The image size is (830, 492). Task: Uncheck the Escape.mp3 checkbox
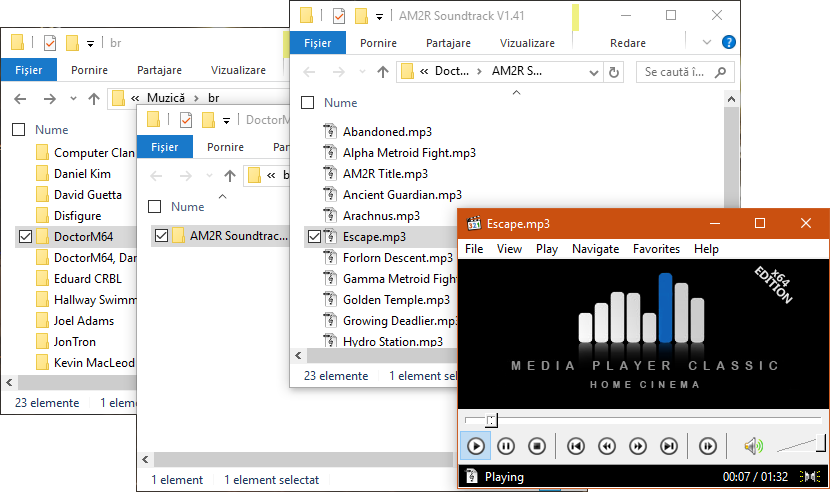click(314, 237)
